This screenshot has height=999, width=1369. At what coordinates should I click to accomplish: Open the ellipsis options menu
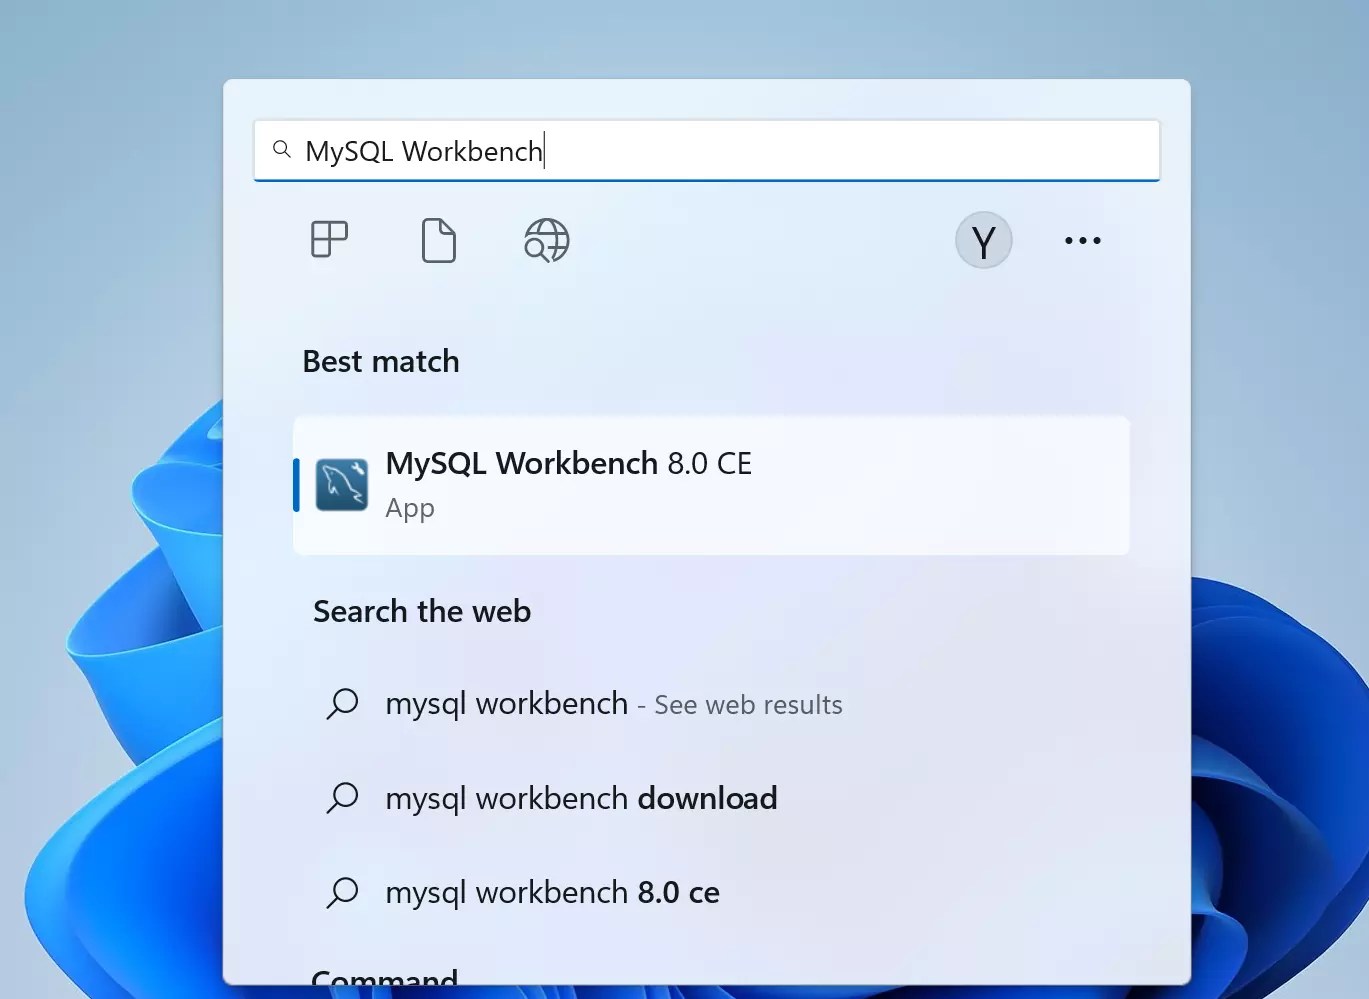click(x=1082, y=240)
